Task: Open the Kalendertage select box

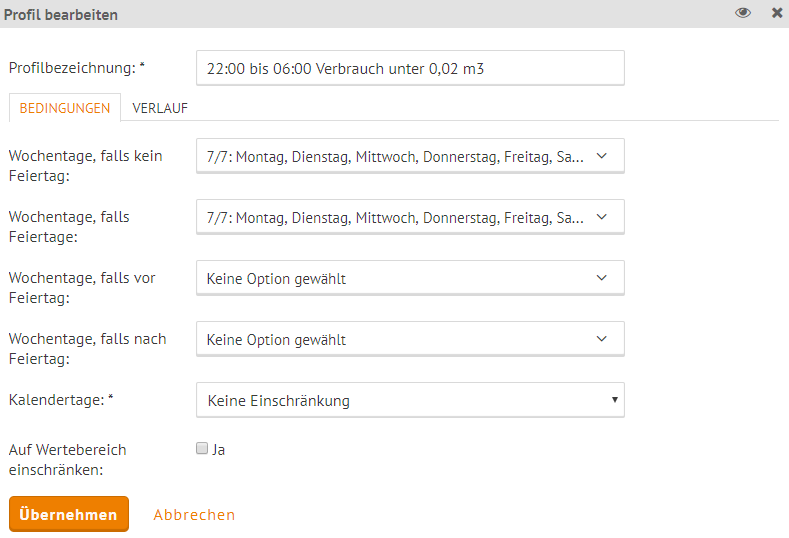Action: pyautogui.click(x=410, y=400)
